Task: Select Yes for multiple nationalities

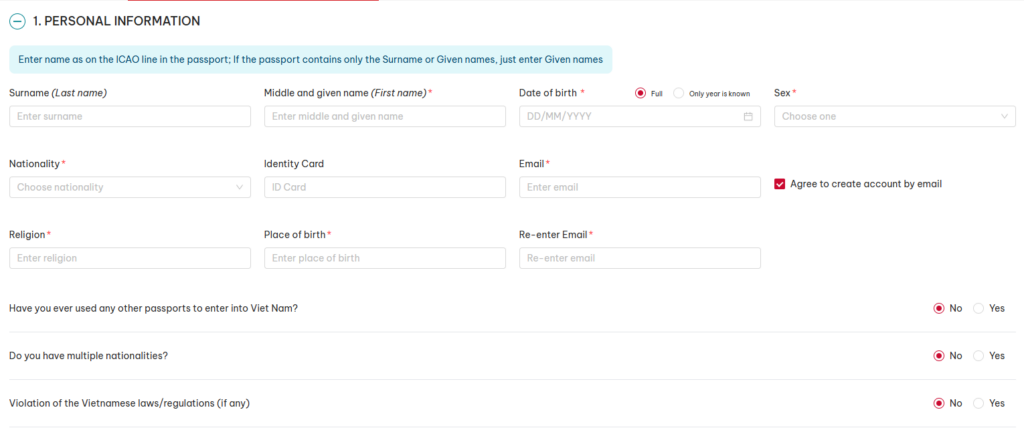Action: click(x=978, y=356)
